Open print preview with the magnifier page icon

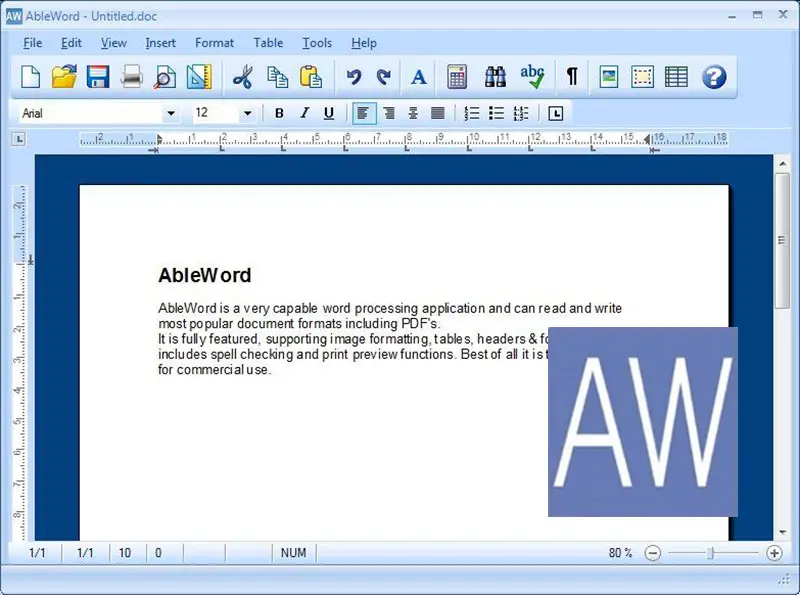click(x=165, y=77)
